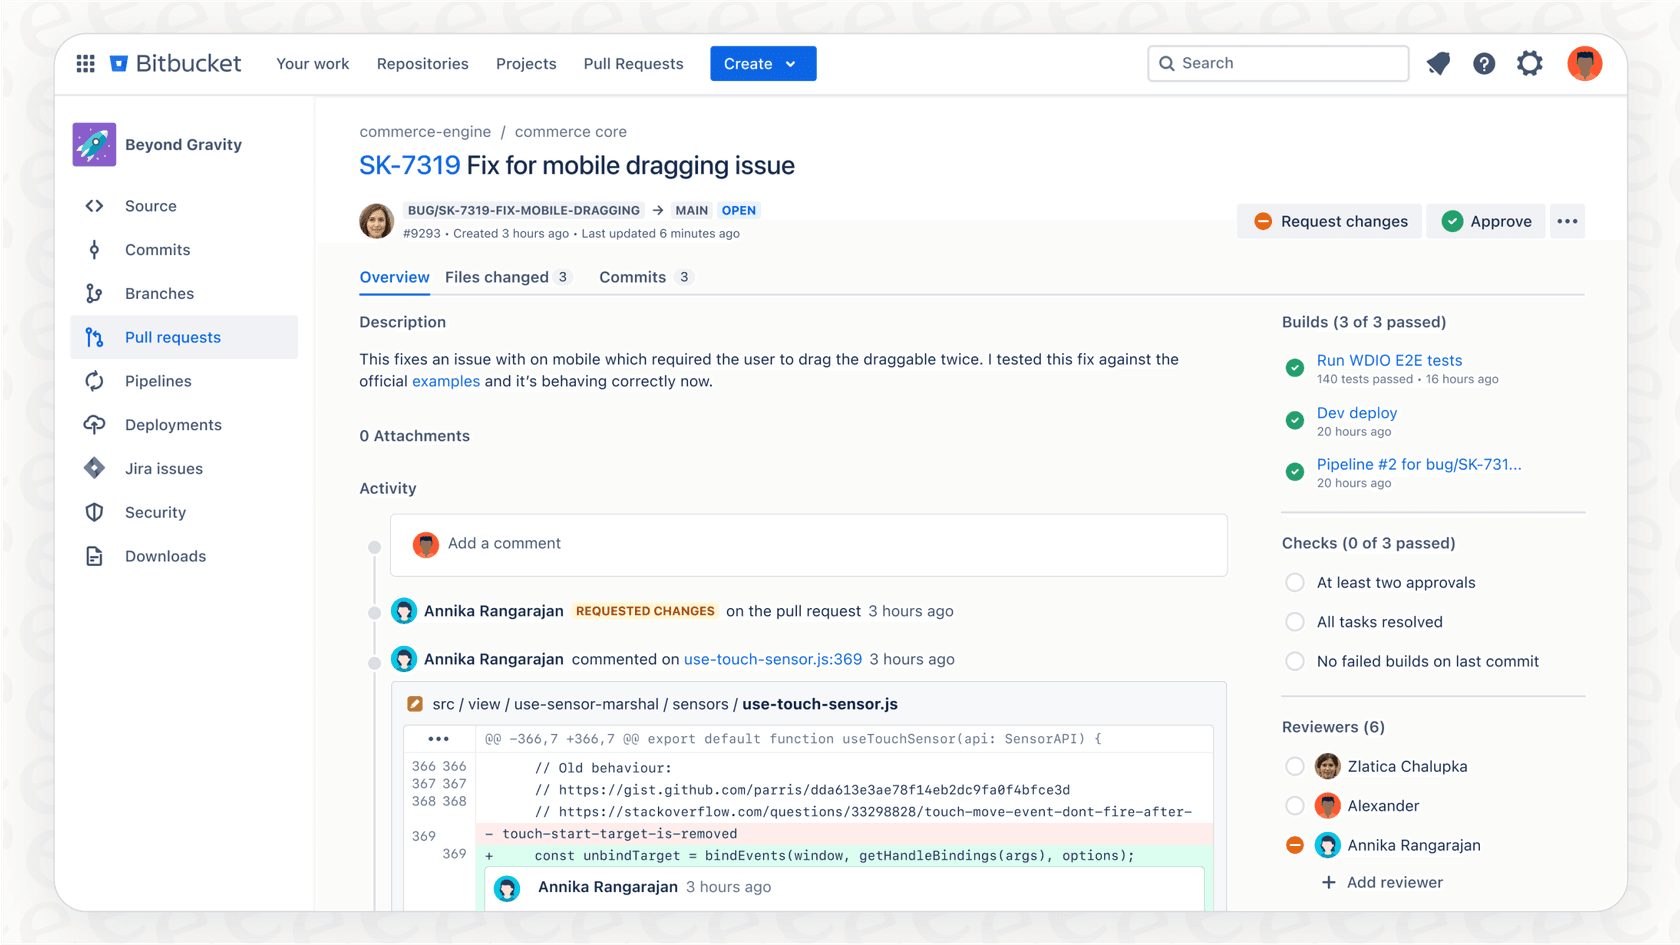
Task: Click the Downloads sidebar icon
Action: [94, 556]
